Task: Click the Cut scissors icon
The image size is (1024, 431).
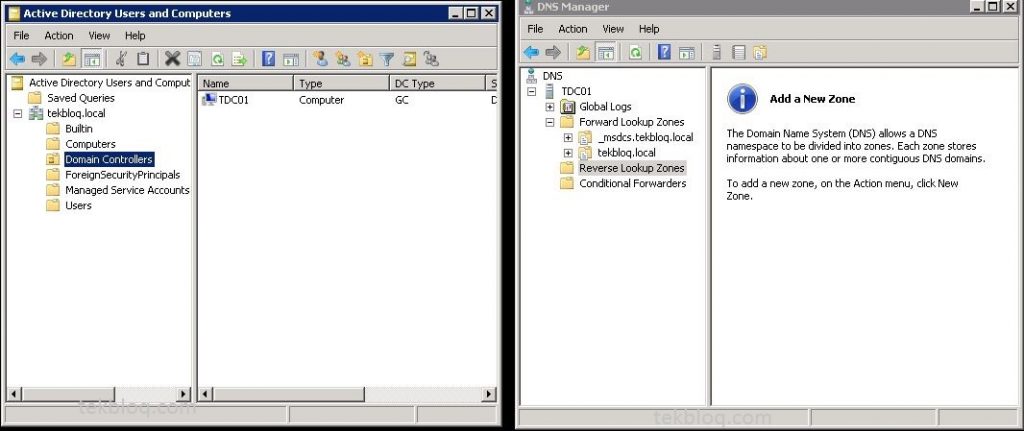Action: tap(121, 59)
